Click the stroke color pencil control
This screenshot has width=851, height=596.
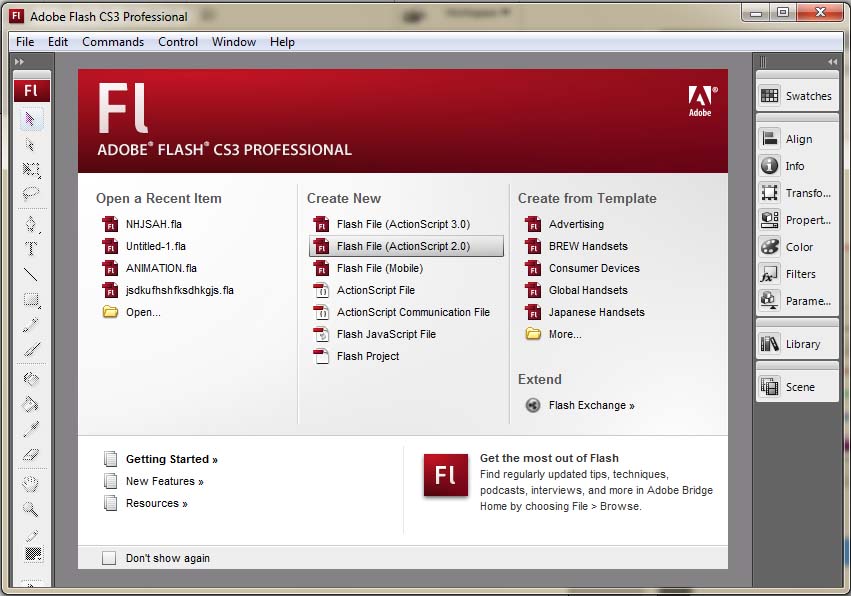tap(31, 536)
